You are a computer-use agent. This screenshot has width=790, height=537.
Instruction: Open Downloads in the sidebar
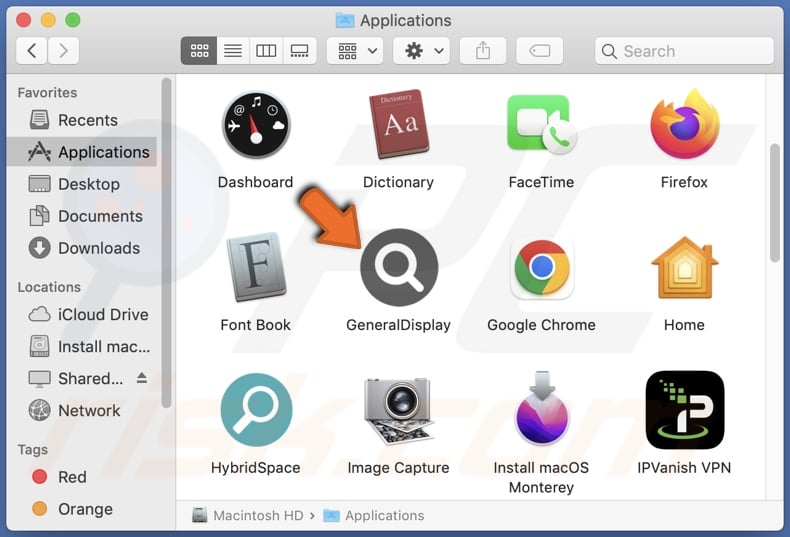coord(84,248)
